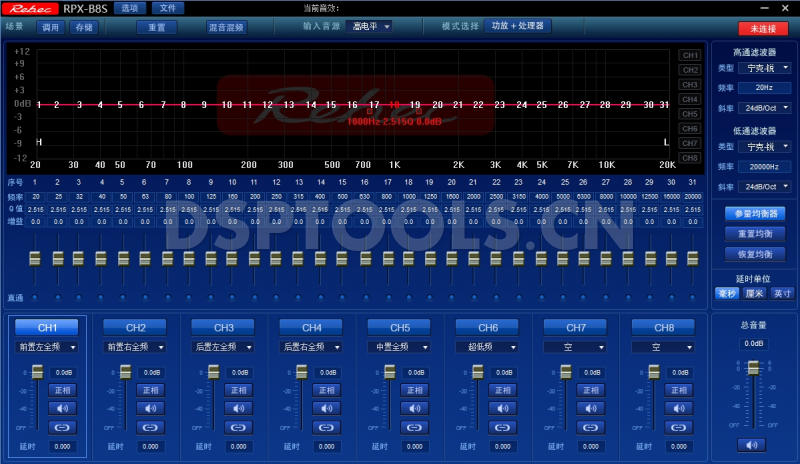The width and height of the screenshot is (800, 464).
Task: Expand the high-pass filter slope dropdown
Action: point(765,108)
